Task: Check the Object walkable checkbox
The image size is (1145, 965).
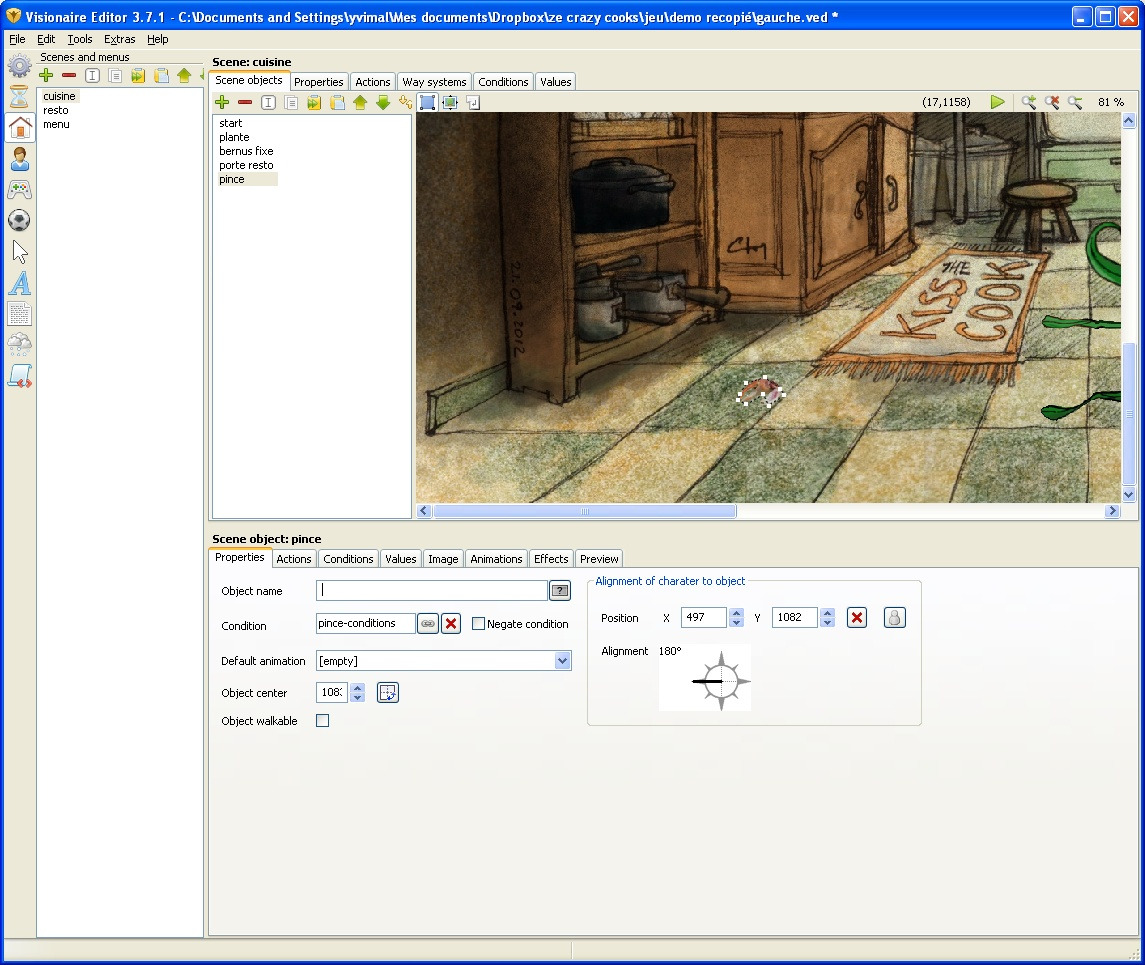Action: pos(322,721)
